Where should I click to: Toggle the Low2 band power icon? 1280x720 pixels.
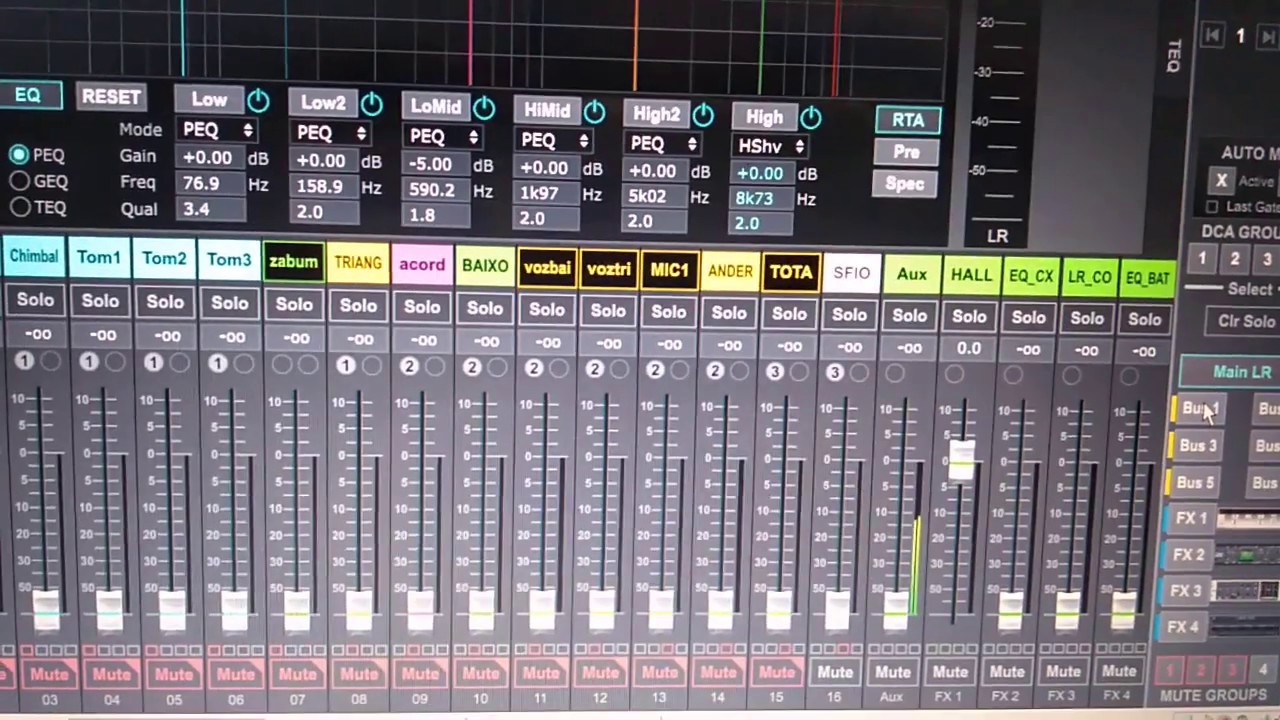coord(372,103)
